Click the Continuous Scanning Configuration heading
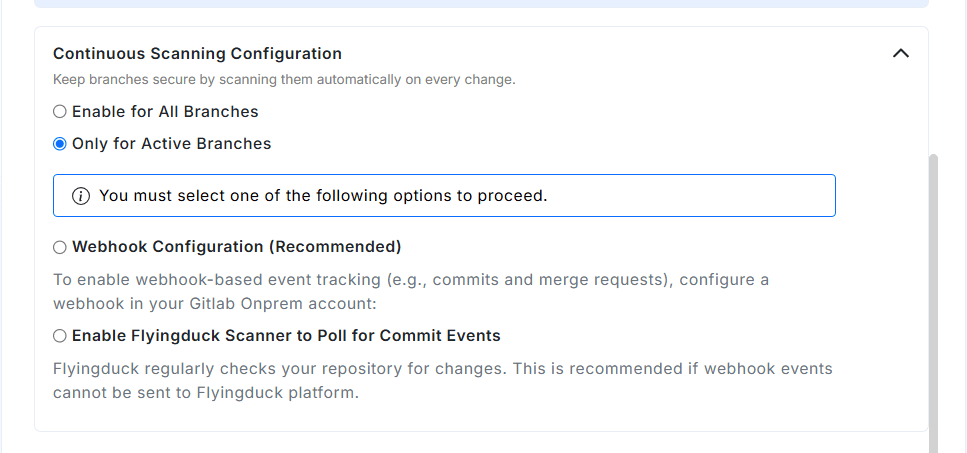Image resolution: width=967 pixels, height=453 pixels. tap(197, 54)
